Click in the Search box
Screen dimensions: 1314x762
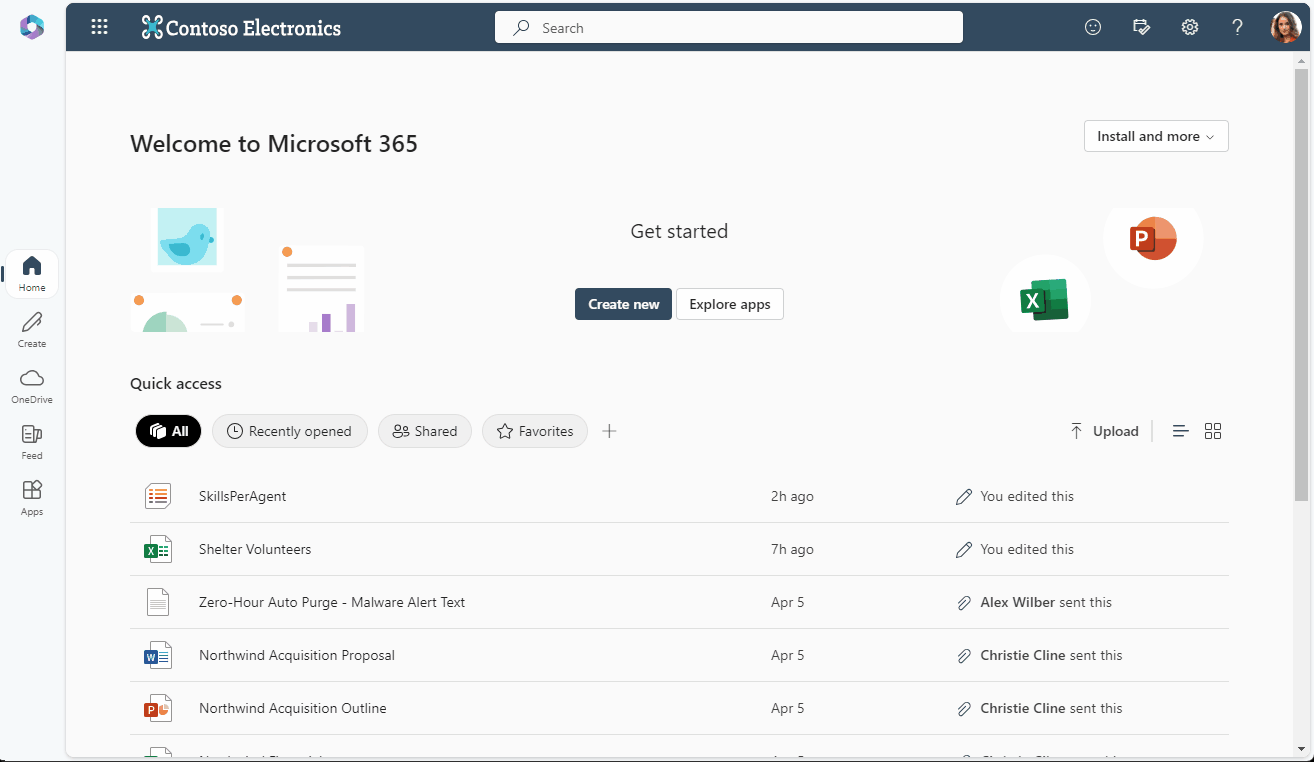[729, 28]
